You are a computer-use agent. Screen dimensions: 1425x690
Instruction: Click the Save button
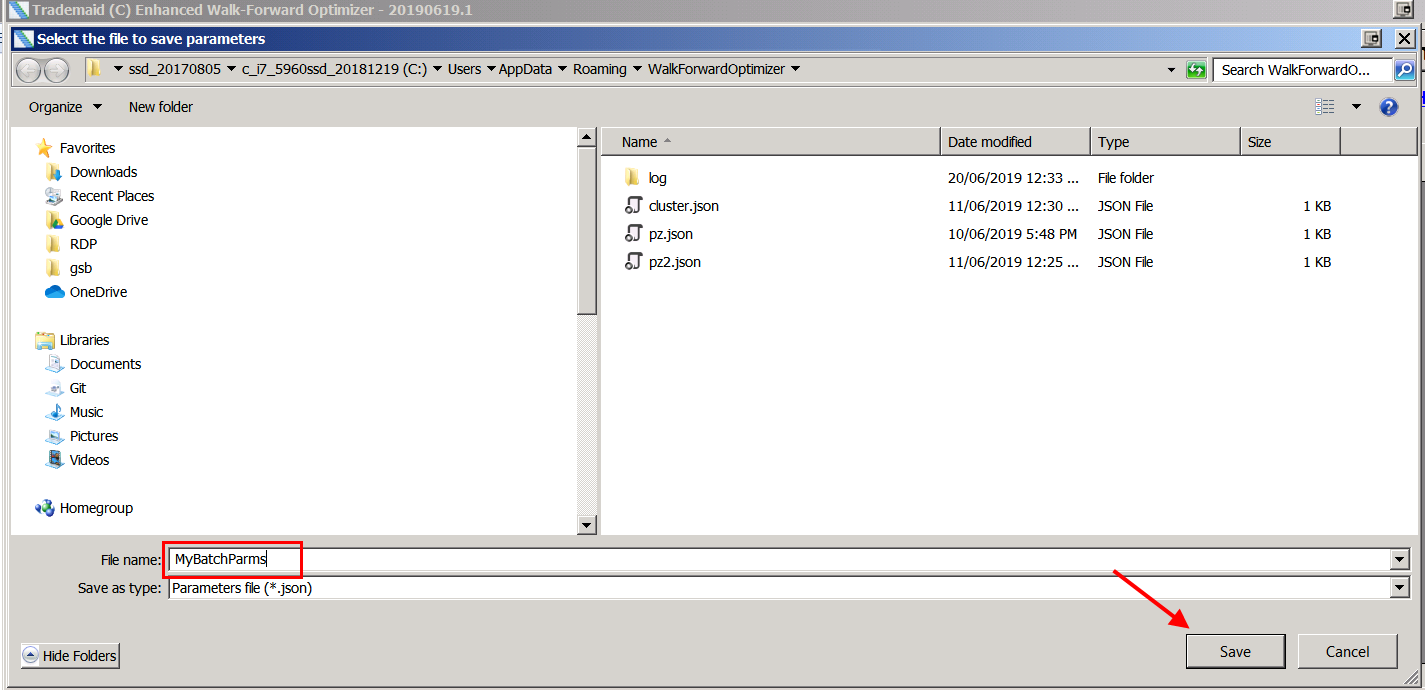[1235, 651]
